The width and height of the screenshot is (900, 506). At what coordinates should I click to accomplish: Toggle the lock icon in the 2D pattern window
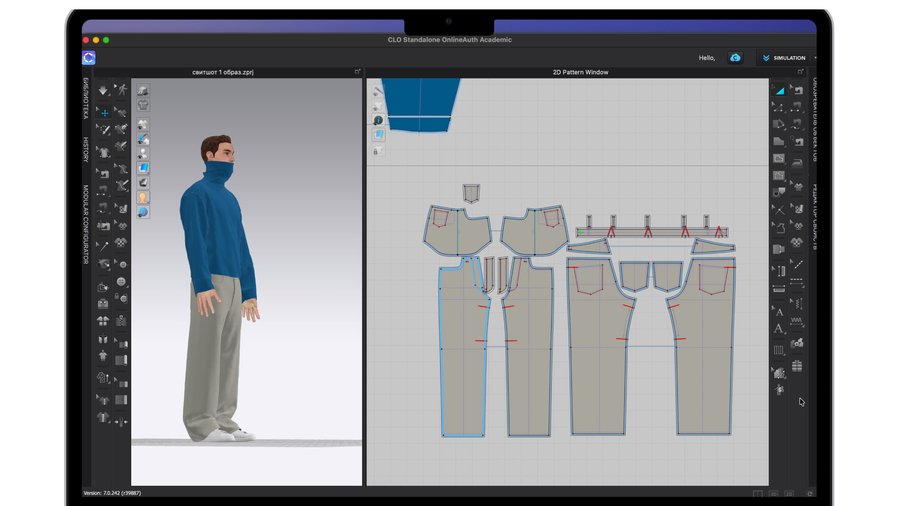[x=377, y=151]
